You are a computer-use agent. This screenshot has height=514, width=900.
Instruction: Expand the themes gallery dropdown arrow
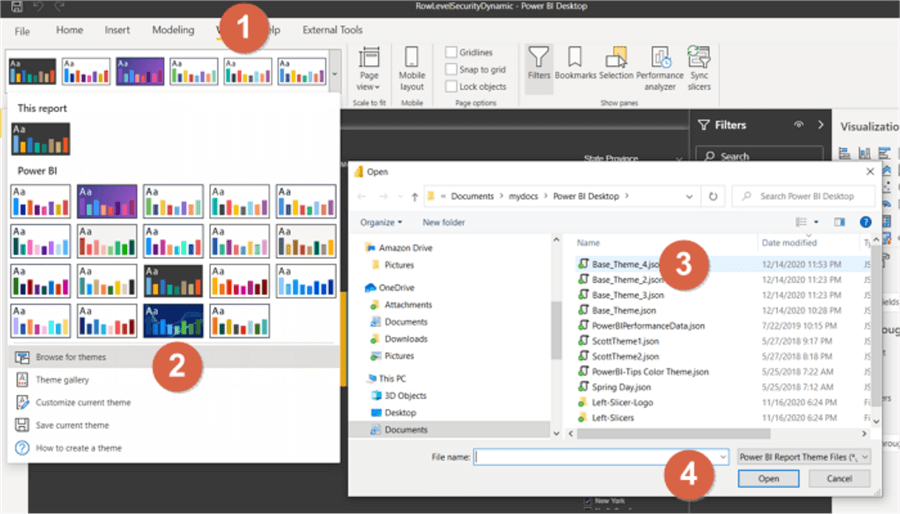(x=335, y=72)
